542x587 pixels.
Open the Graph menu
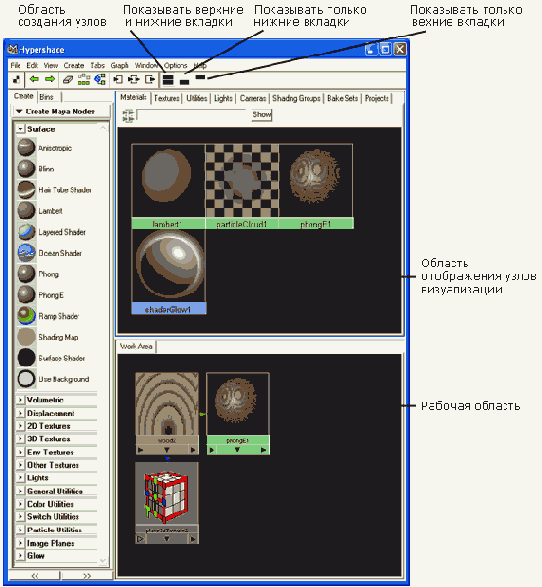119,66
